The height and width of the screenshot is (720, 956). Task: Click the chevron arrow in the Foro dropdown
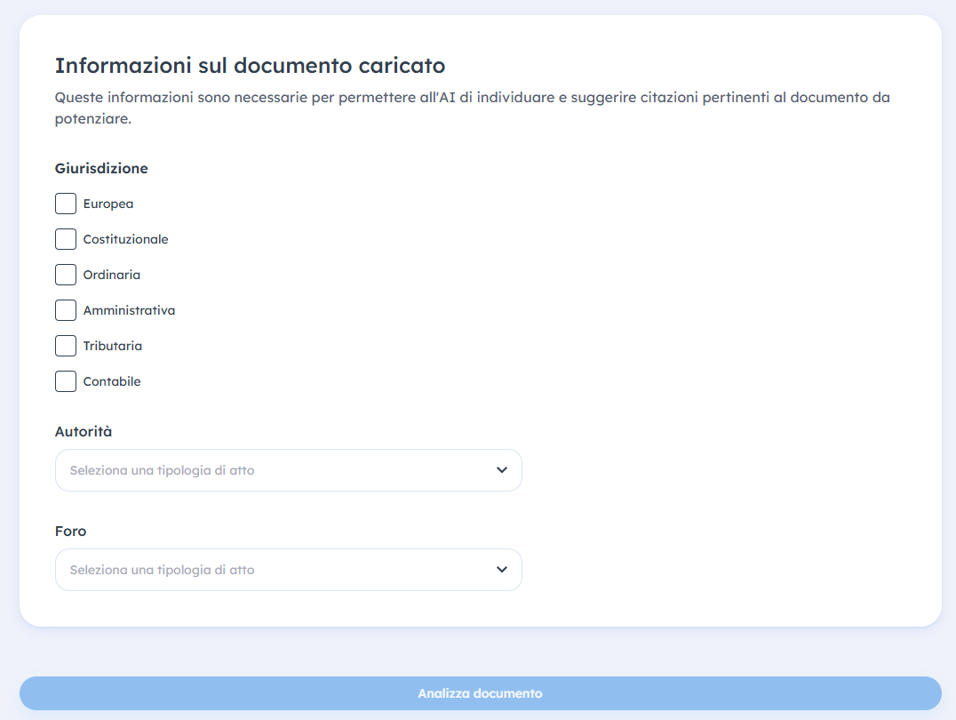coord(502,569)
